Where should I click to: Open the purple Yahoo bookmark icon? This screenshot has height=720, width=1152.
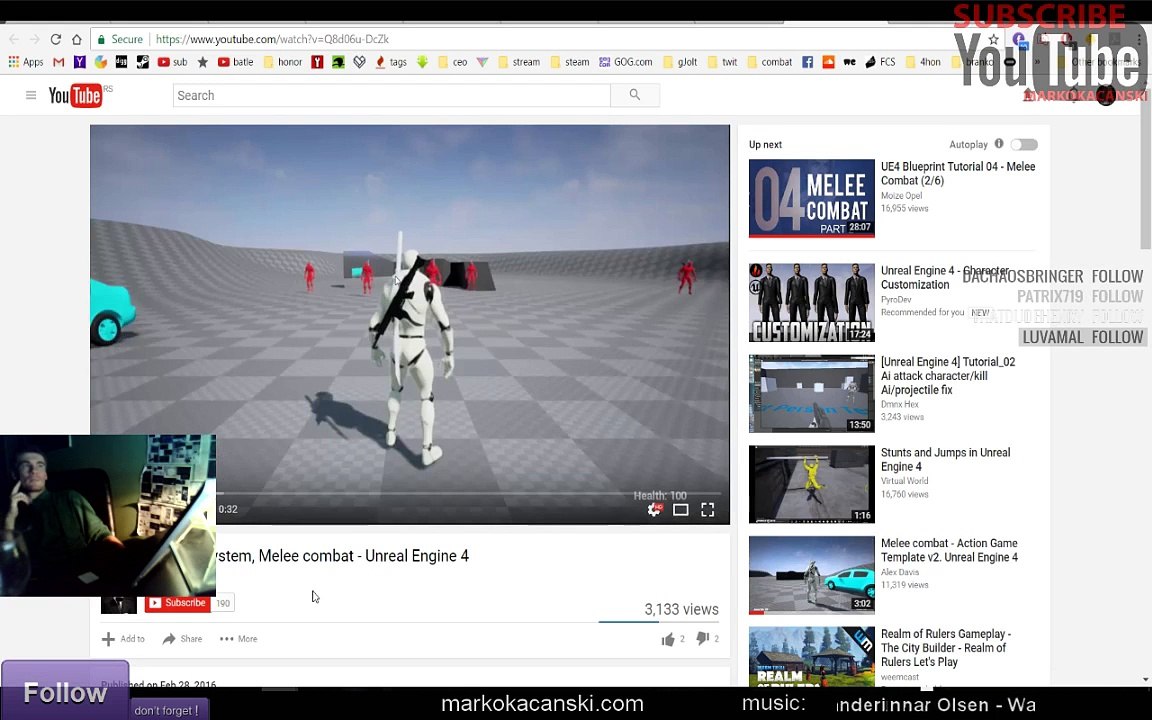[79, 62]
